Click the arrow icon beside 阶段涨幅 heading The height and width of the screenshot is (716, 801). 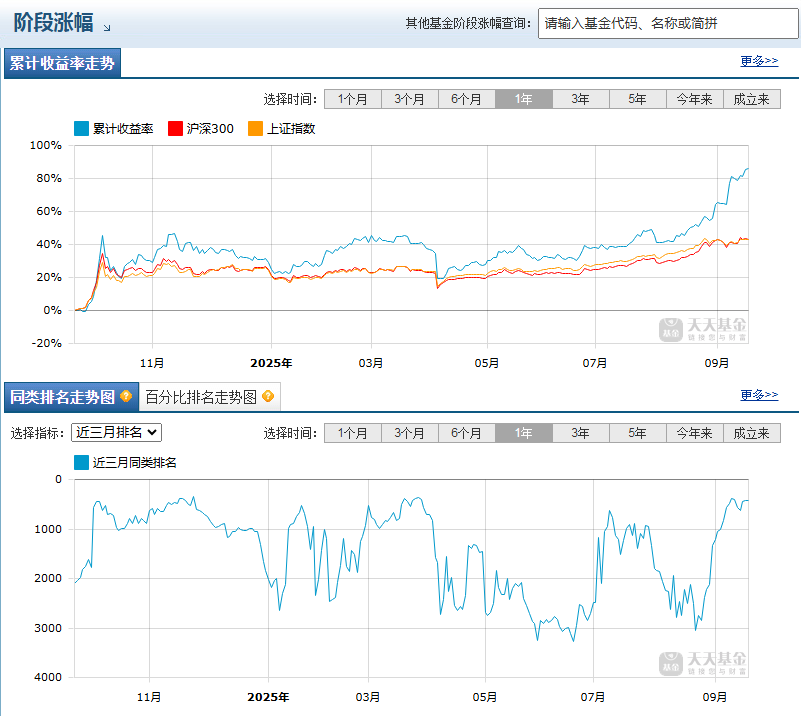(107, 28)
